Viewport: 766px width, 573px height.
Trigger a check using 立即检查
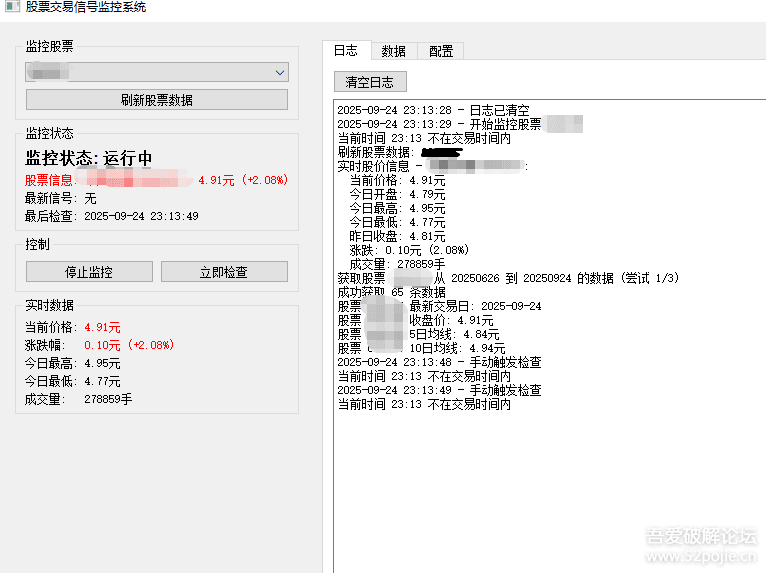pos(224,272)
